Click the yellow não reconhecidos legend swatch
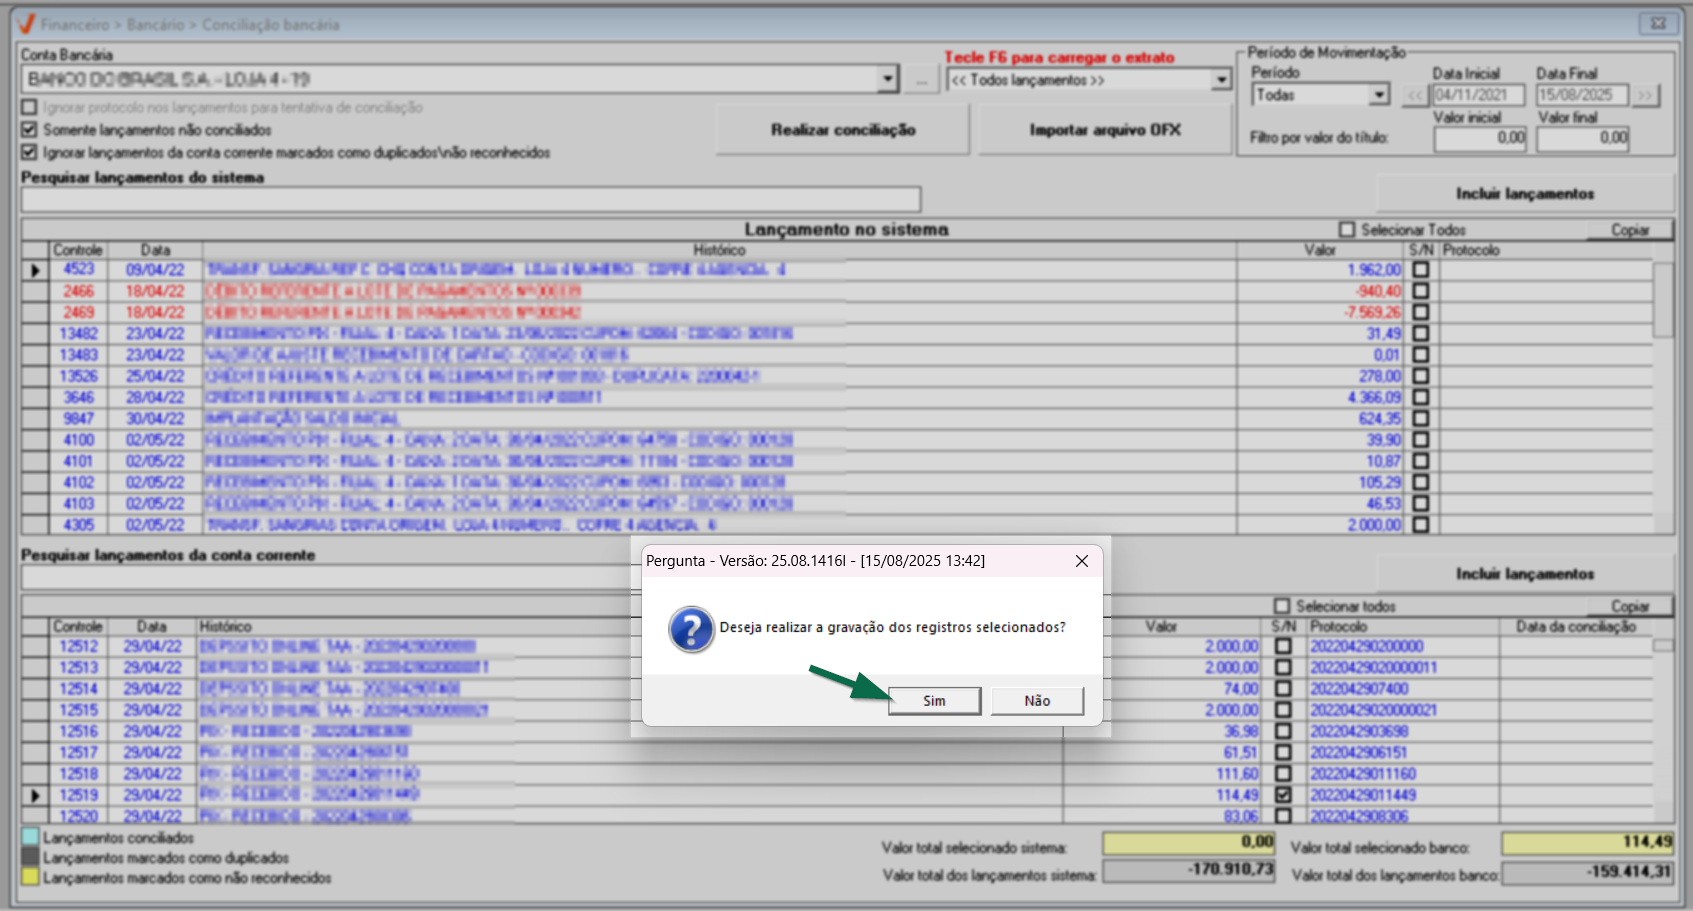The image size is (1693, 911). 30,878
